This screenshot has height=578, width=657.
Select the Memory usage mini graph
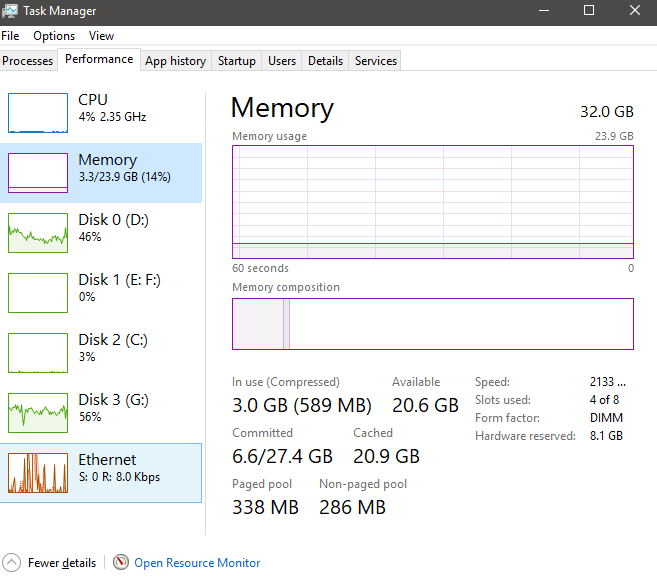click(38, 173)
